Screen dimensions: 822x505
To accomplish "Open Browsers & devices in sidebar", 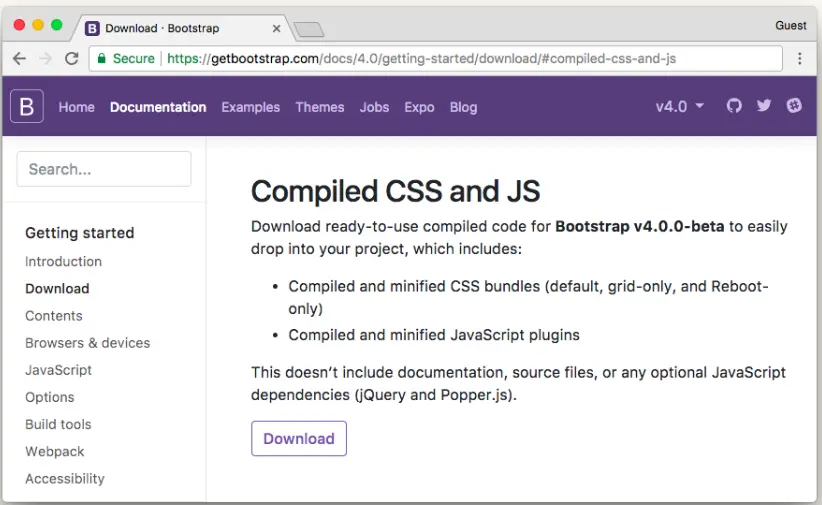I will (x=88, y=343).
